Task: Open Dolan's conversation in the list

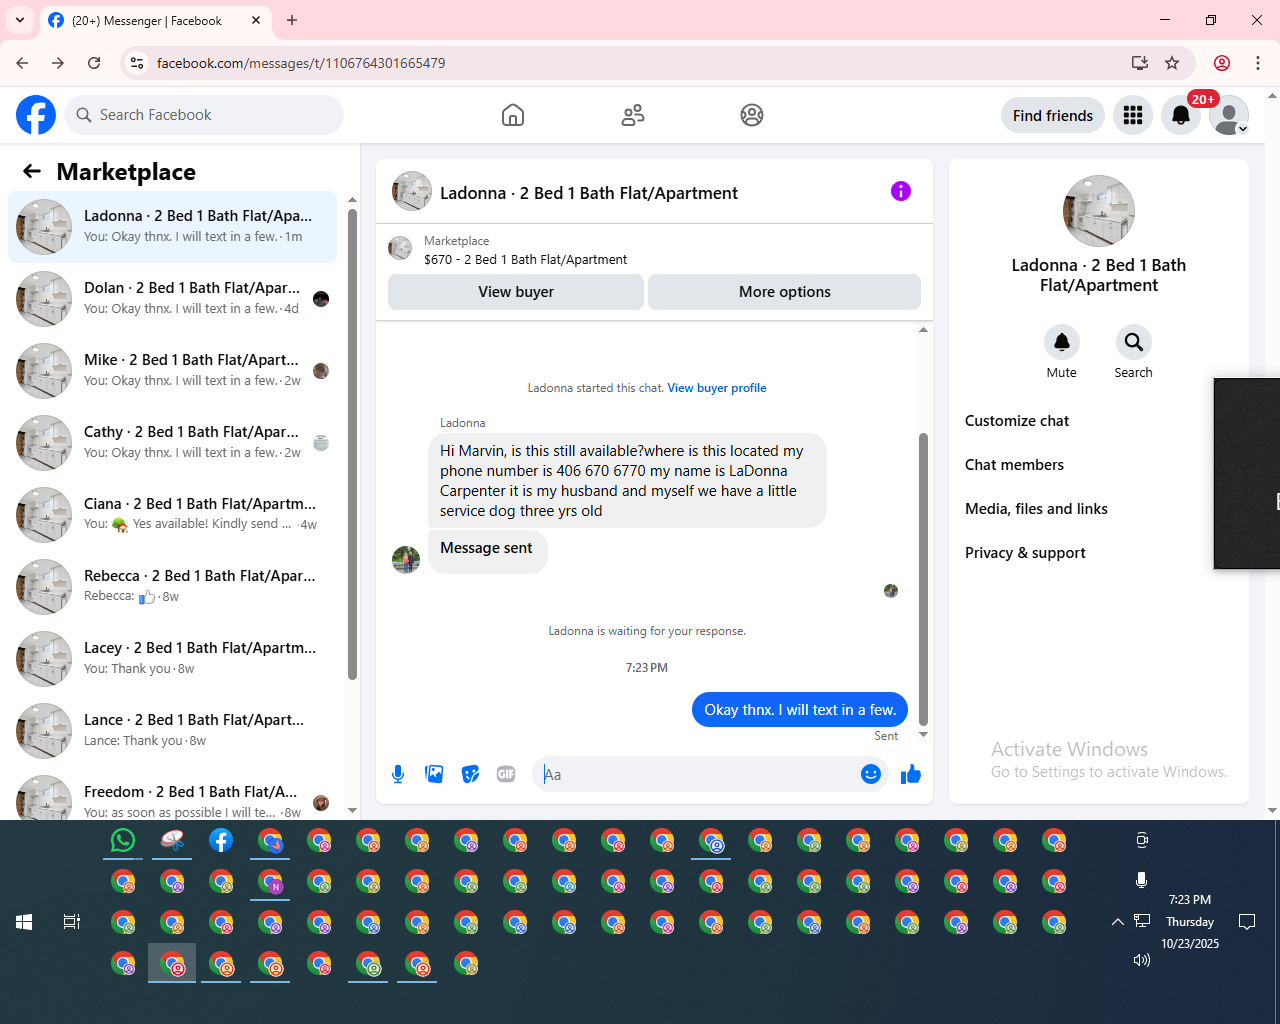Action: [172, 299]
